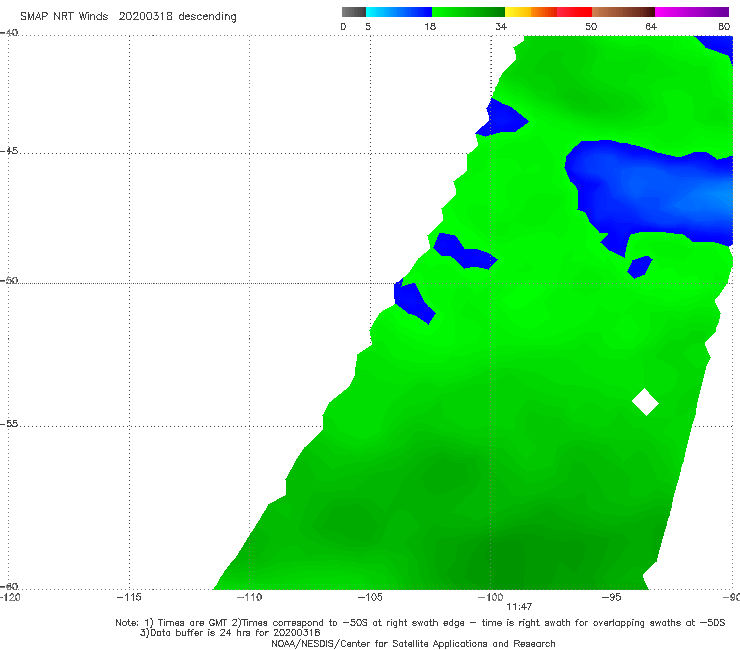Click the longitude label '-110'
This screenshot has width=740, height=650.
249,597
